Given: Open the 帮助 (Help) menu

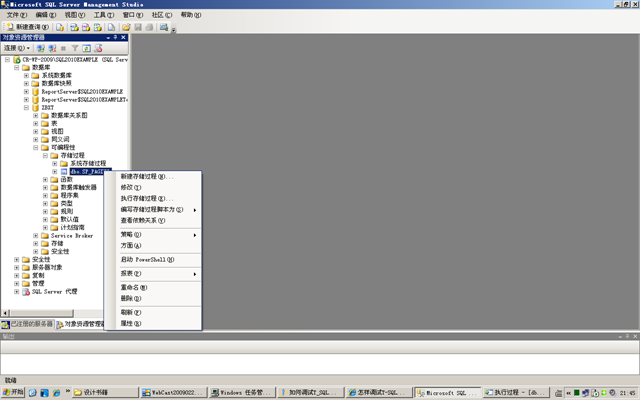Looking at the screenshot, I should [191, 15].
